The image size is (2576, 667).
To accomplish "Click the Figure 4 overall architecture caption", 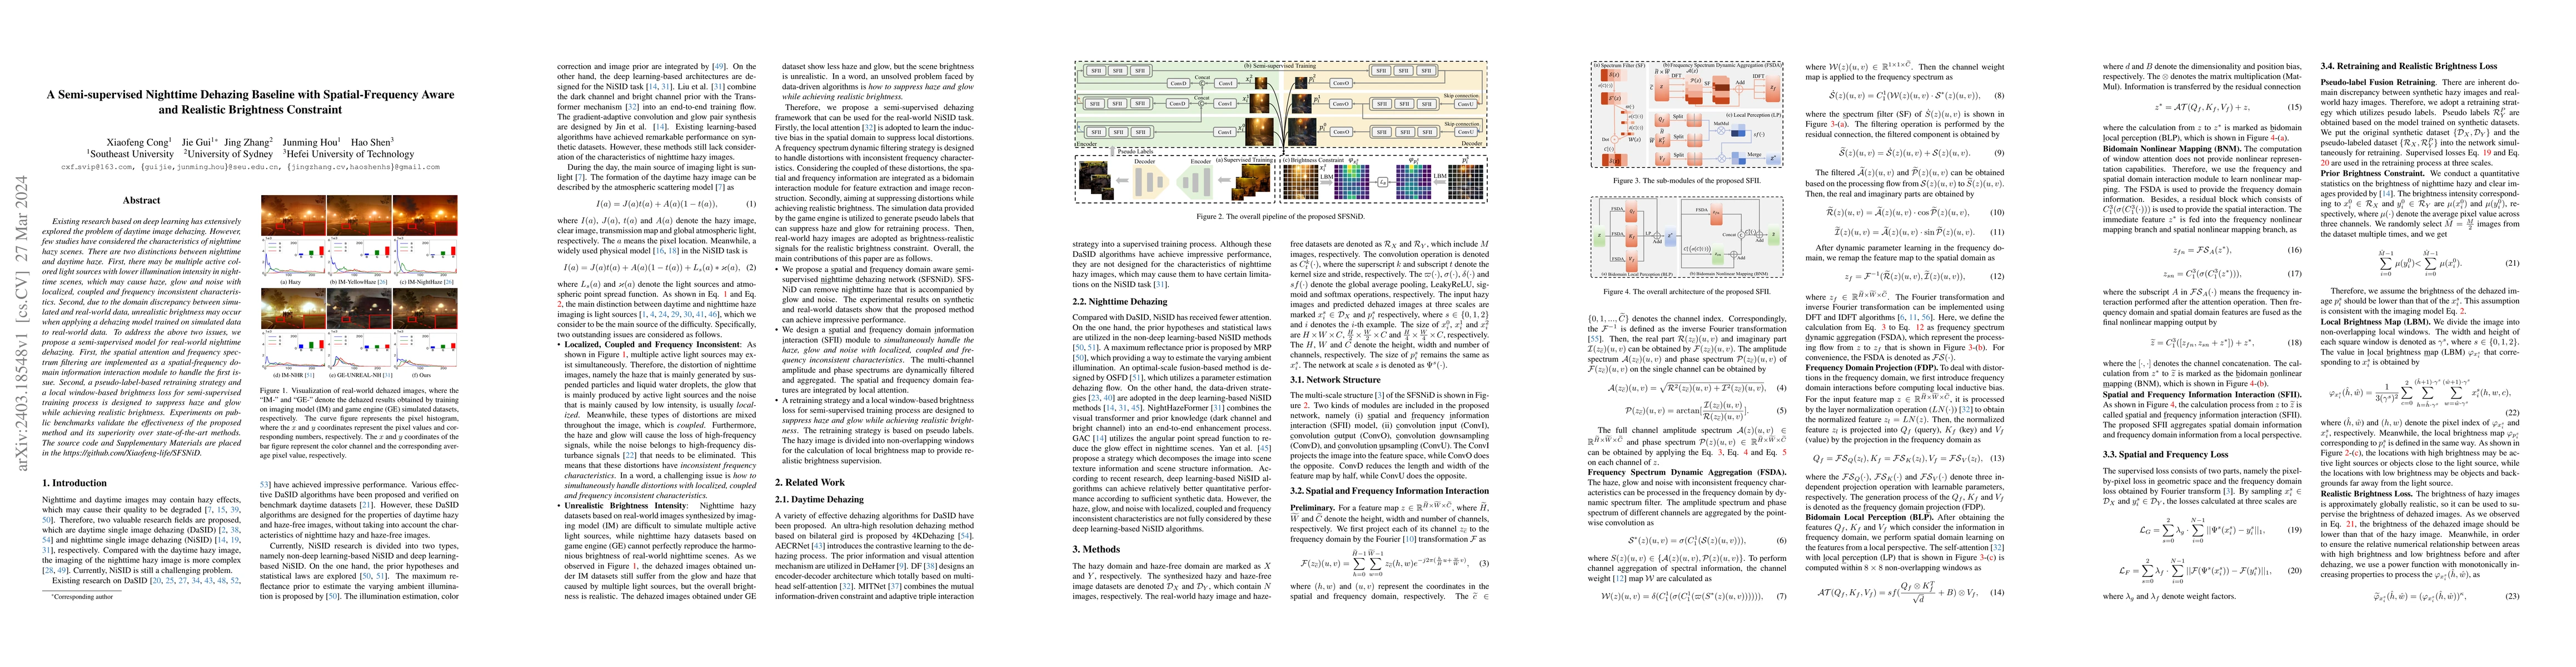I will [x=1686, y=292].
